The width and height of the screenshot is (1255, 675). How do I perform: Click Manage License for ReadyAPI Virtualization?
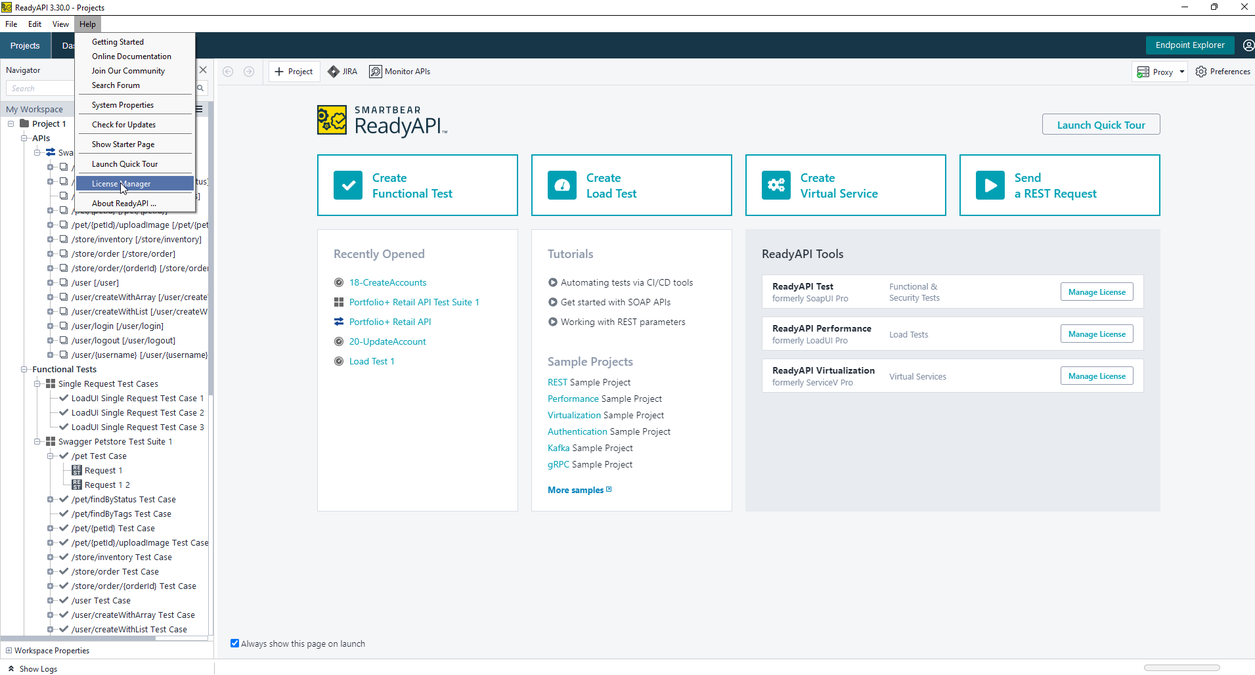pyautogui.click(x=1097, y=376)
